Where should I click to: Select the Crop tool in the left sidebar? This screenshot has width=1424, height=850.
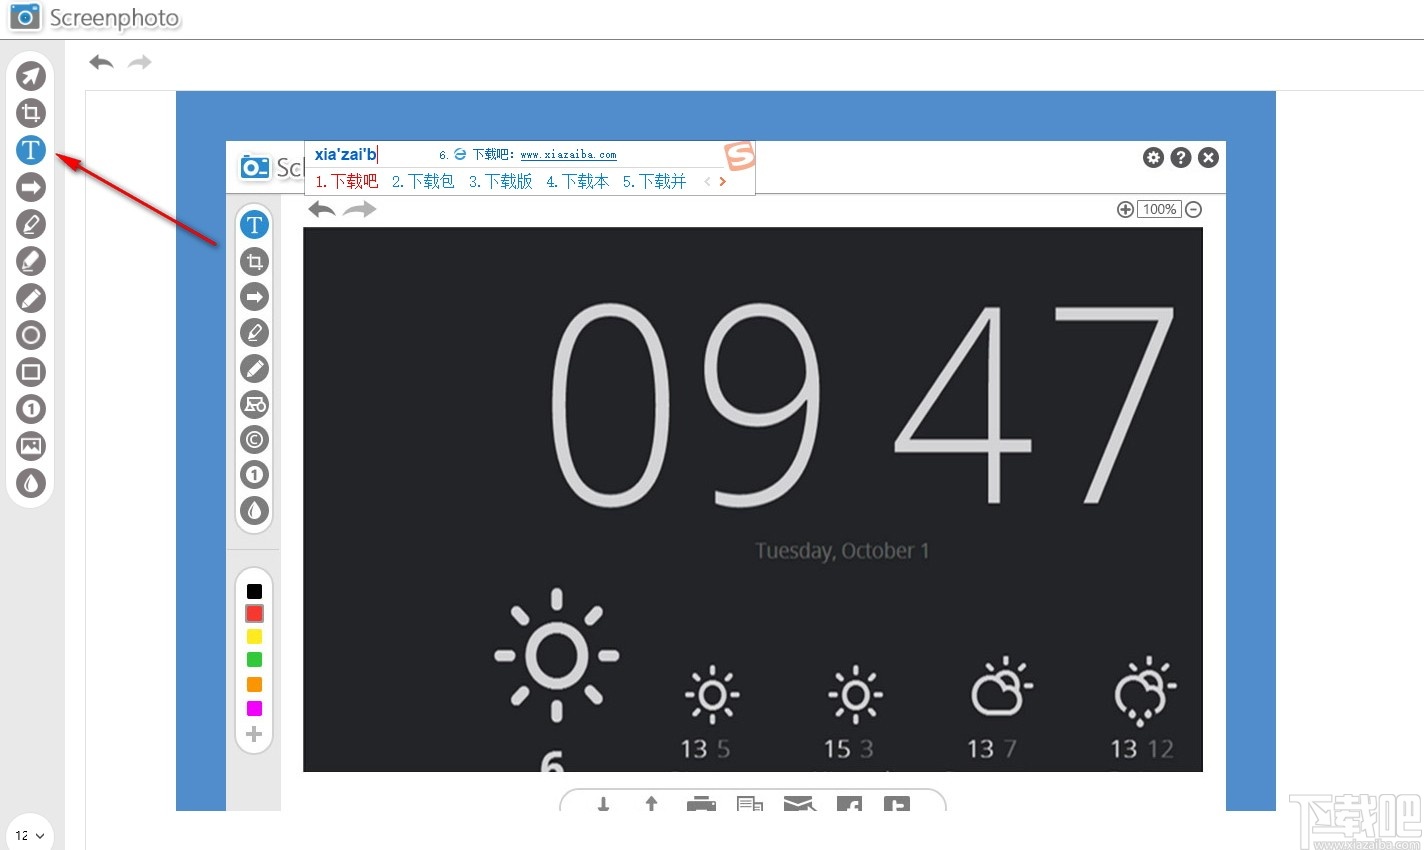31,113
